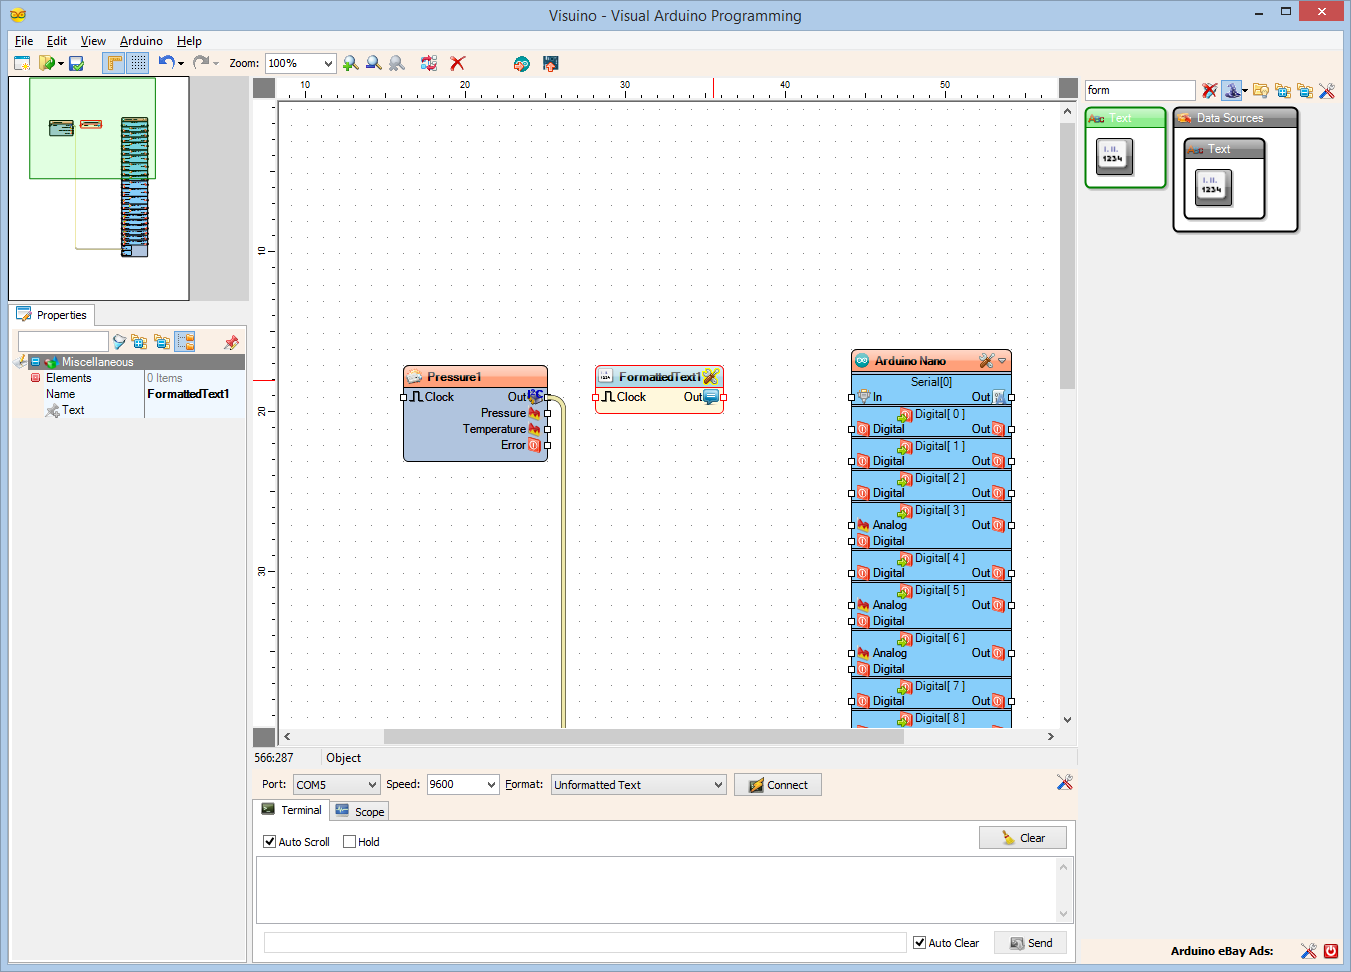The height and width of the screenshot is (972, 1351).
Task: Uncheck the Auto Scroll checkbox
Action: click(268, 841)
